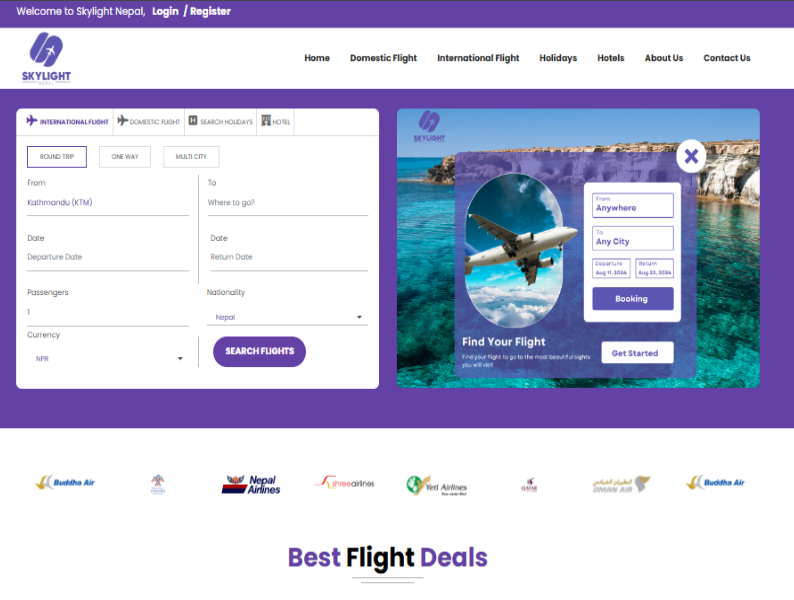
Task: Switch to the Domestic Flight search tab
Action: coord(149,122)
